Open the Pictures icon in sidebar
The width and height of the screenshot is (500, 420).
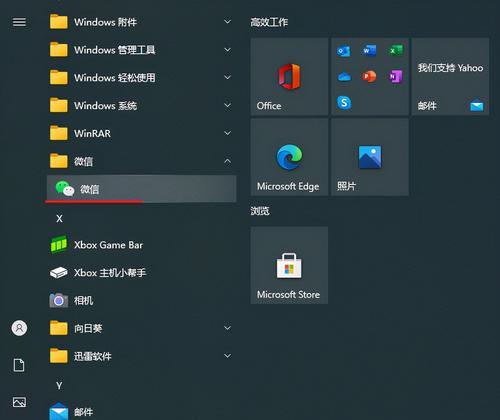(x=19, y=402)
